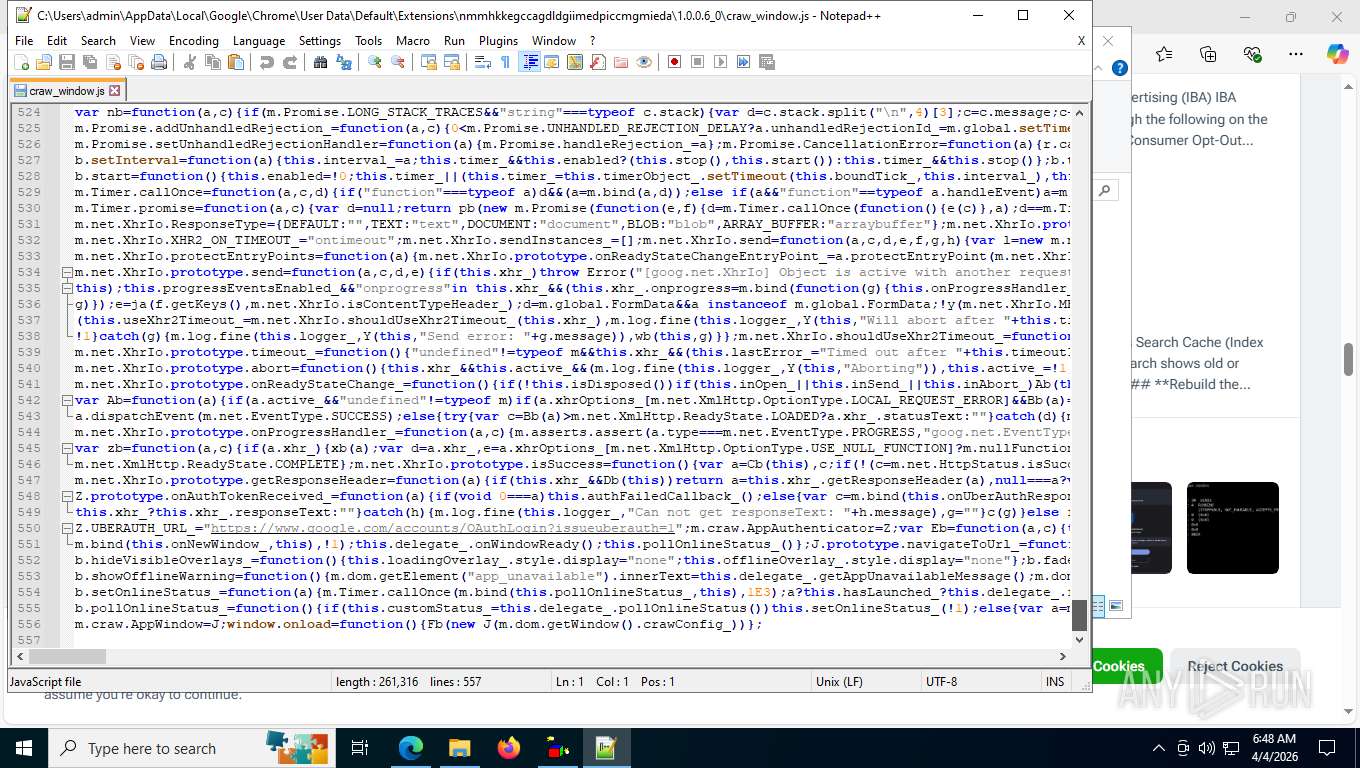Click the Close document toolbar icon
Image resolution: width=1360 pixels, height=768 pixels.
[112, 62]
